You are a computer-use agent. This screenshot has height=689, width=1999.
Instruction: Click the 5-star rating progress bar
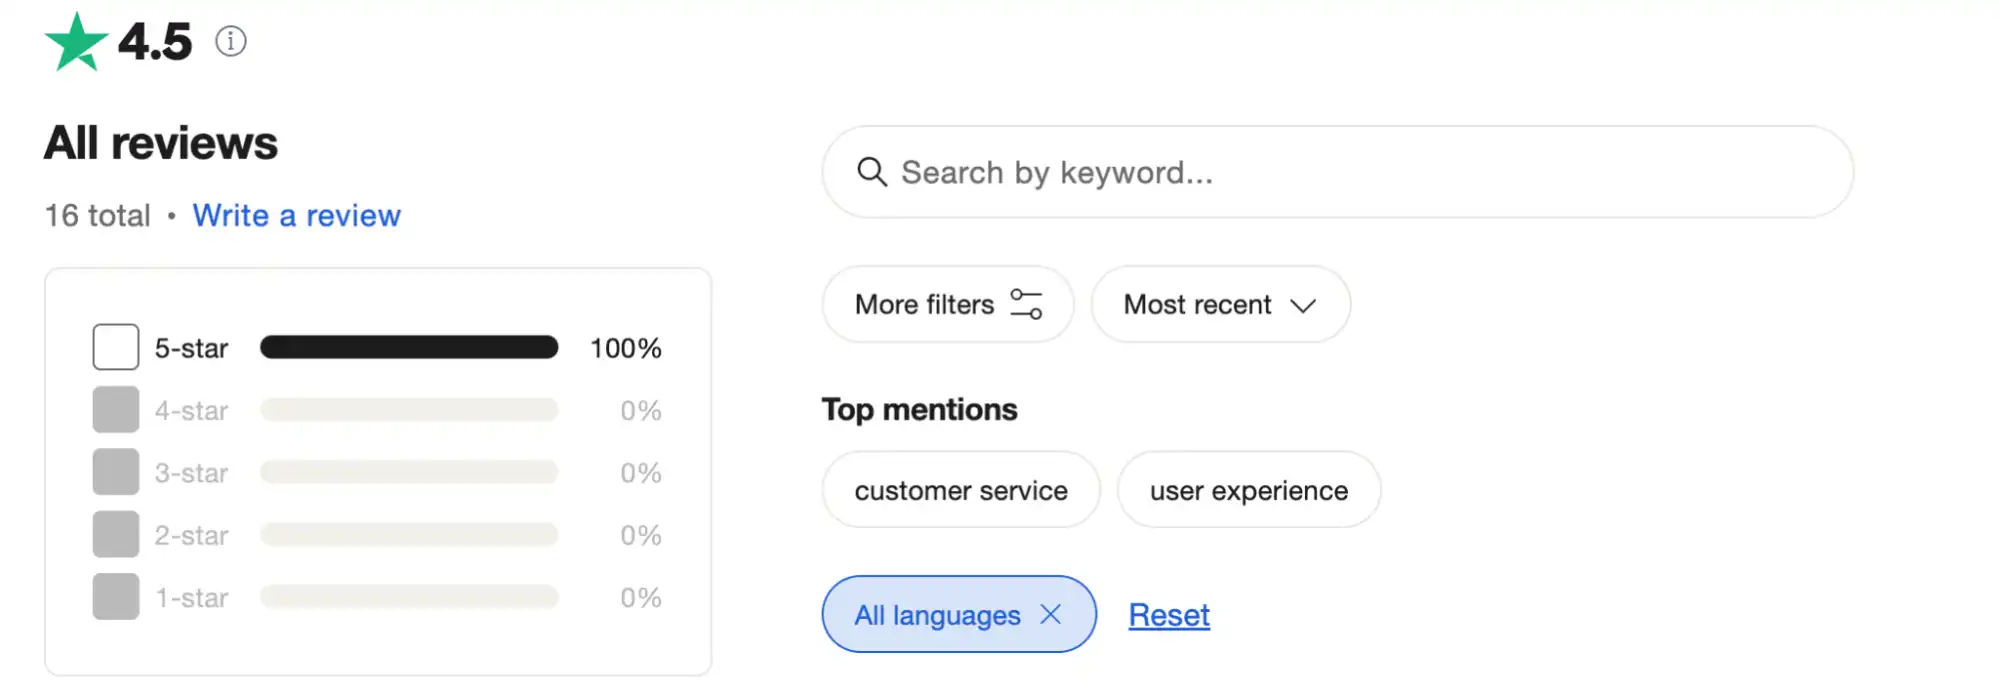tap(409, 347)
